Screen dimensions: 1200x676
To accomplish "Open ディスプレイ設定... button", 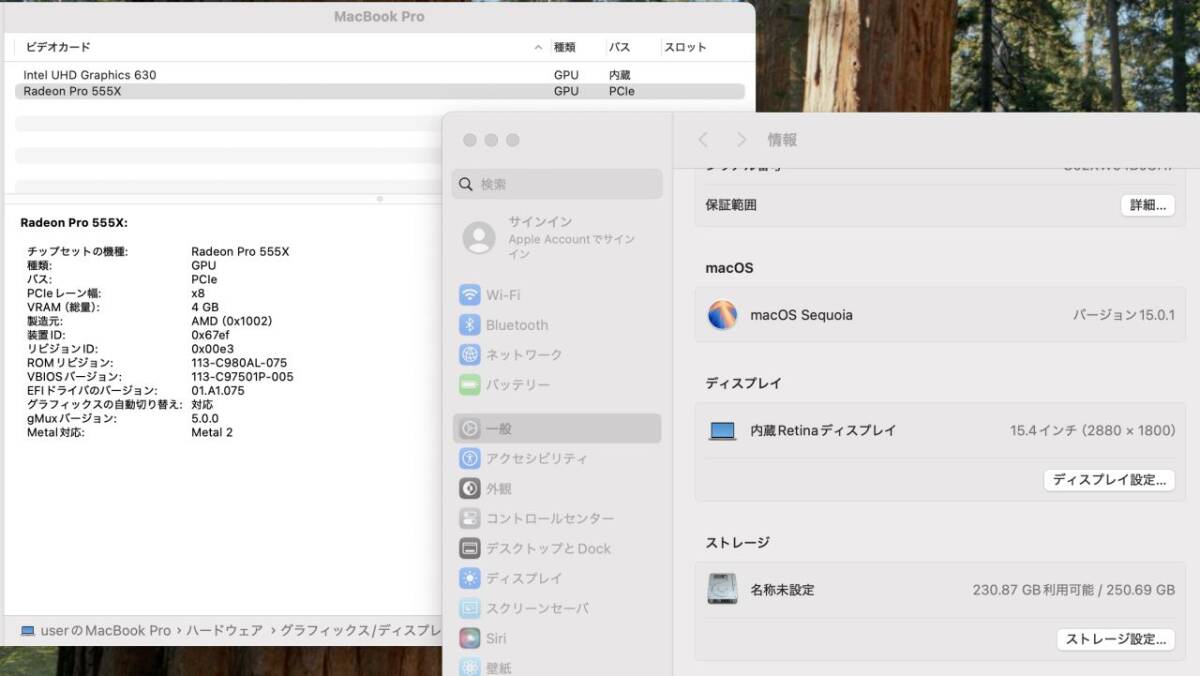I will 1109,480.
